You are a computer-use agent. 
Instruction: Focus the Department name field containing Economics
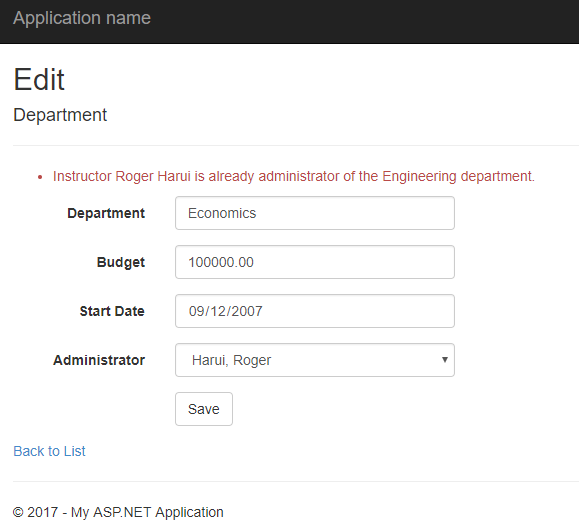(315, 213)
